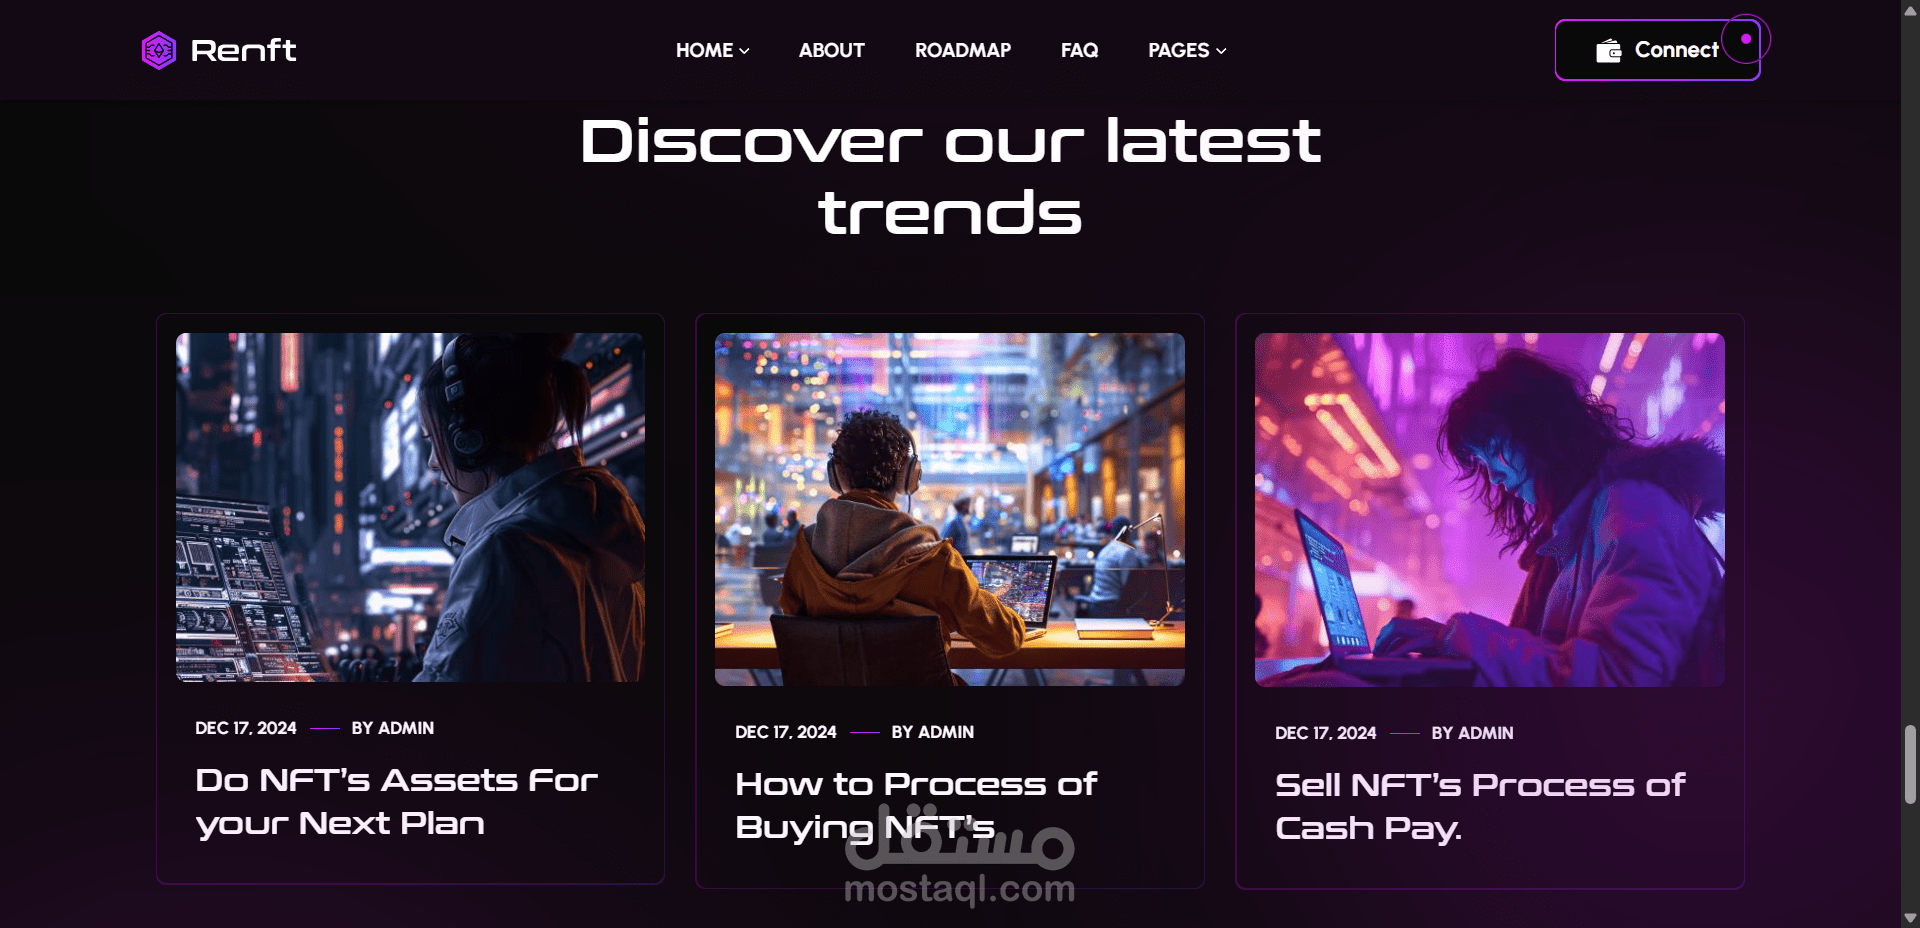Click the DEC 17, 2024 date of third post
Image resolution: width=1920 pixels, height=928 pixels.
point(1325,733)
